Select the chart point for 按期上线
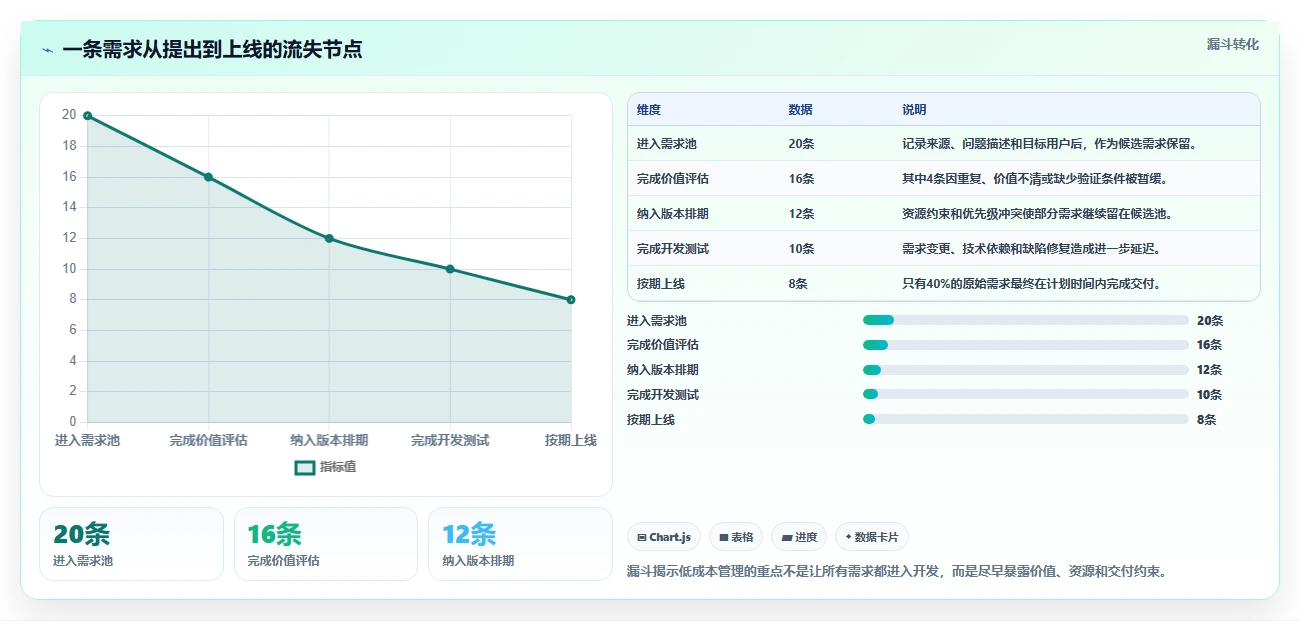 point(571,300)
